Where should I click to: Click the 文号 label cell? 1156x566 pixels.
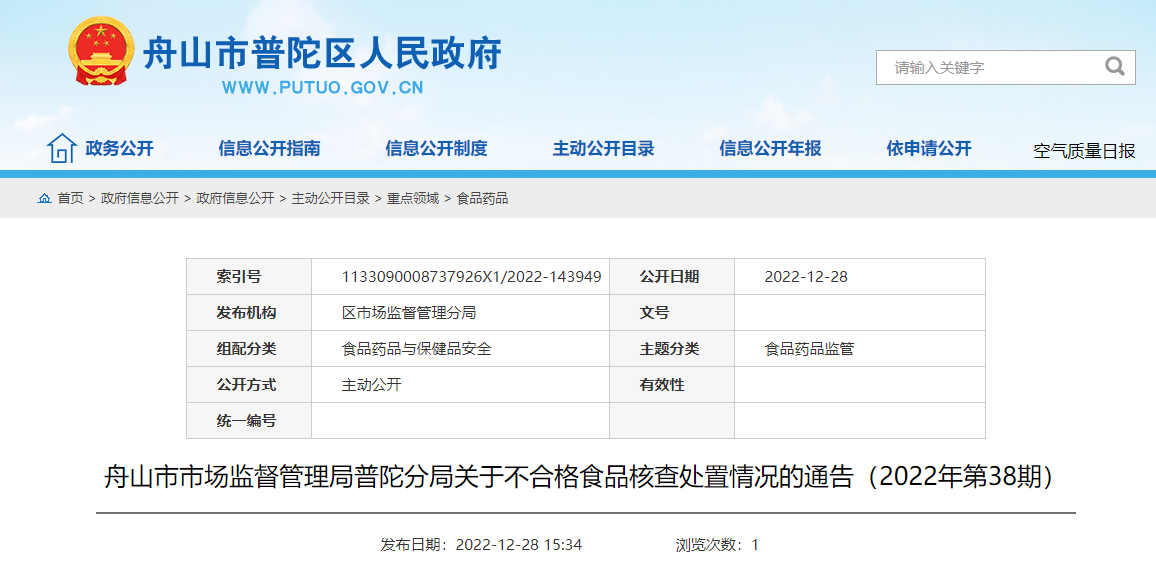click(672, 312)
